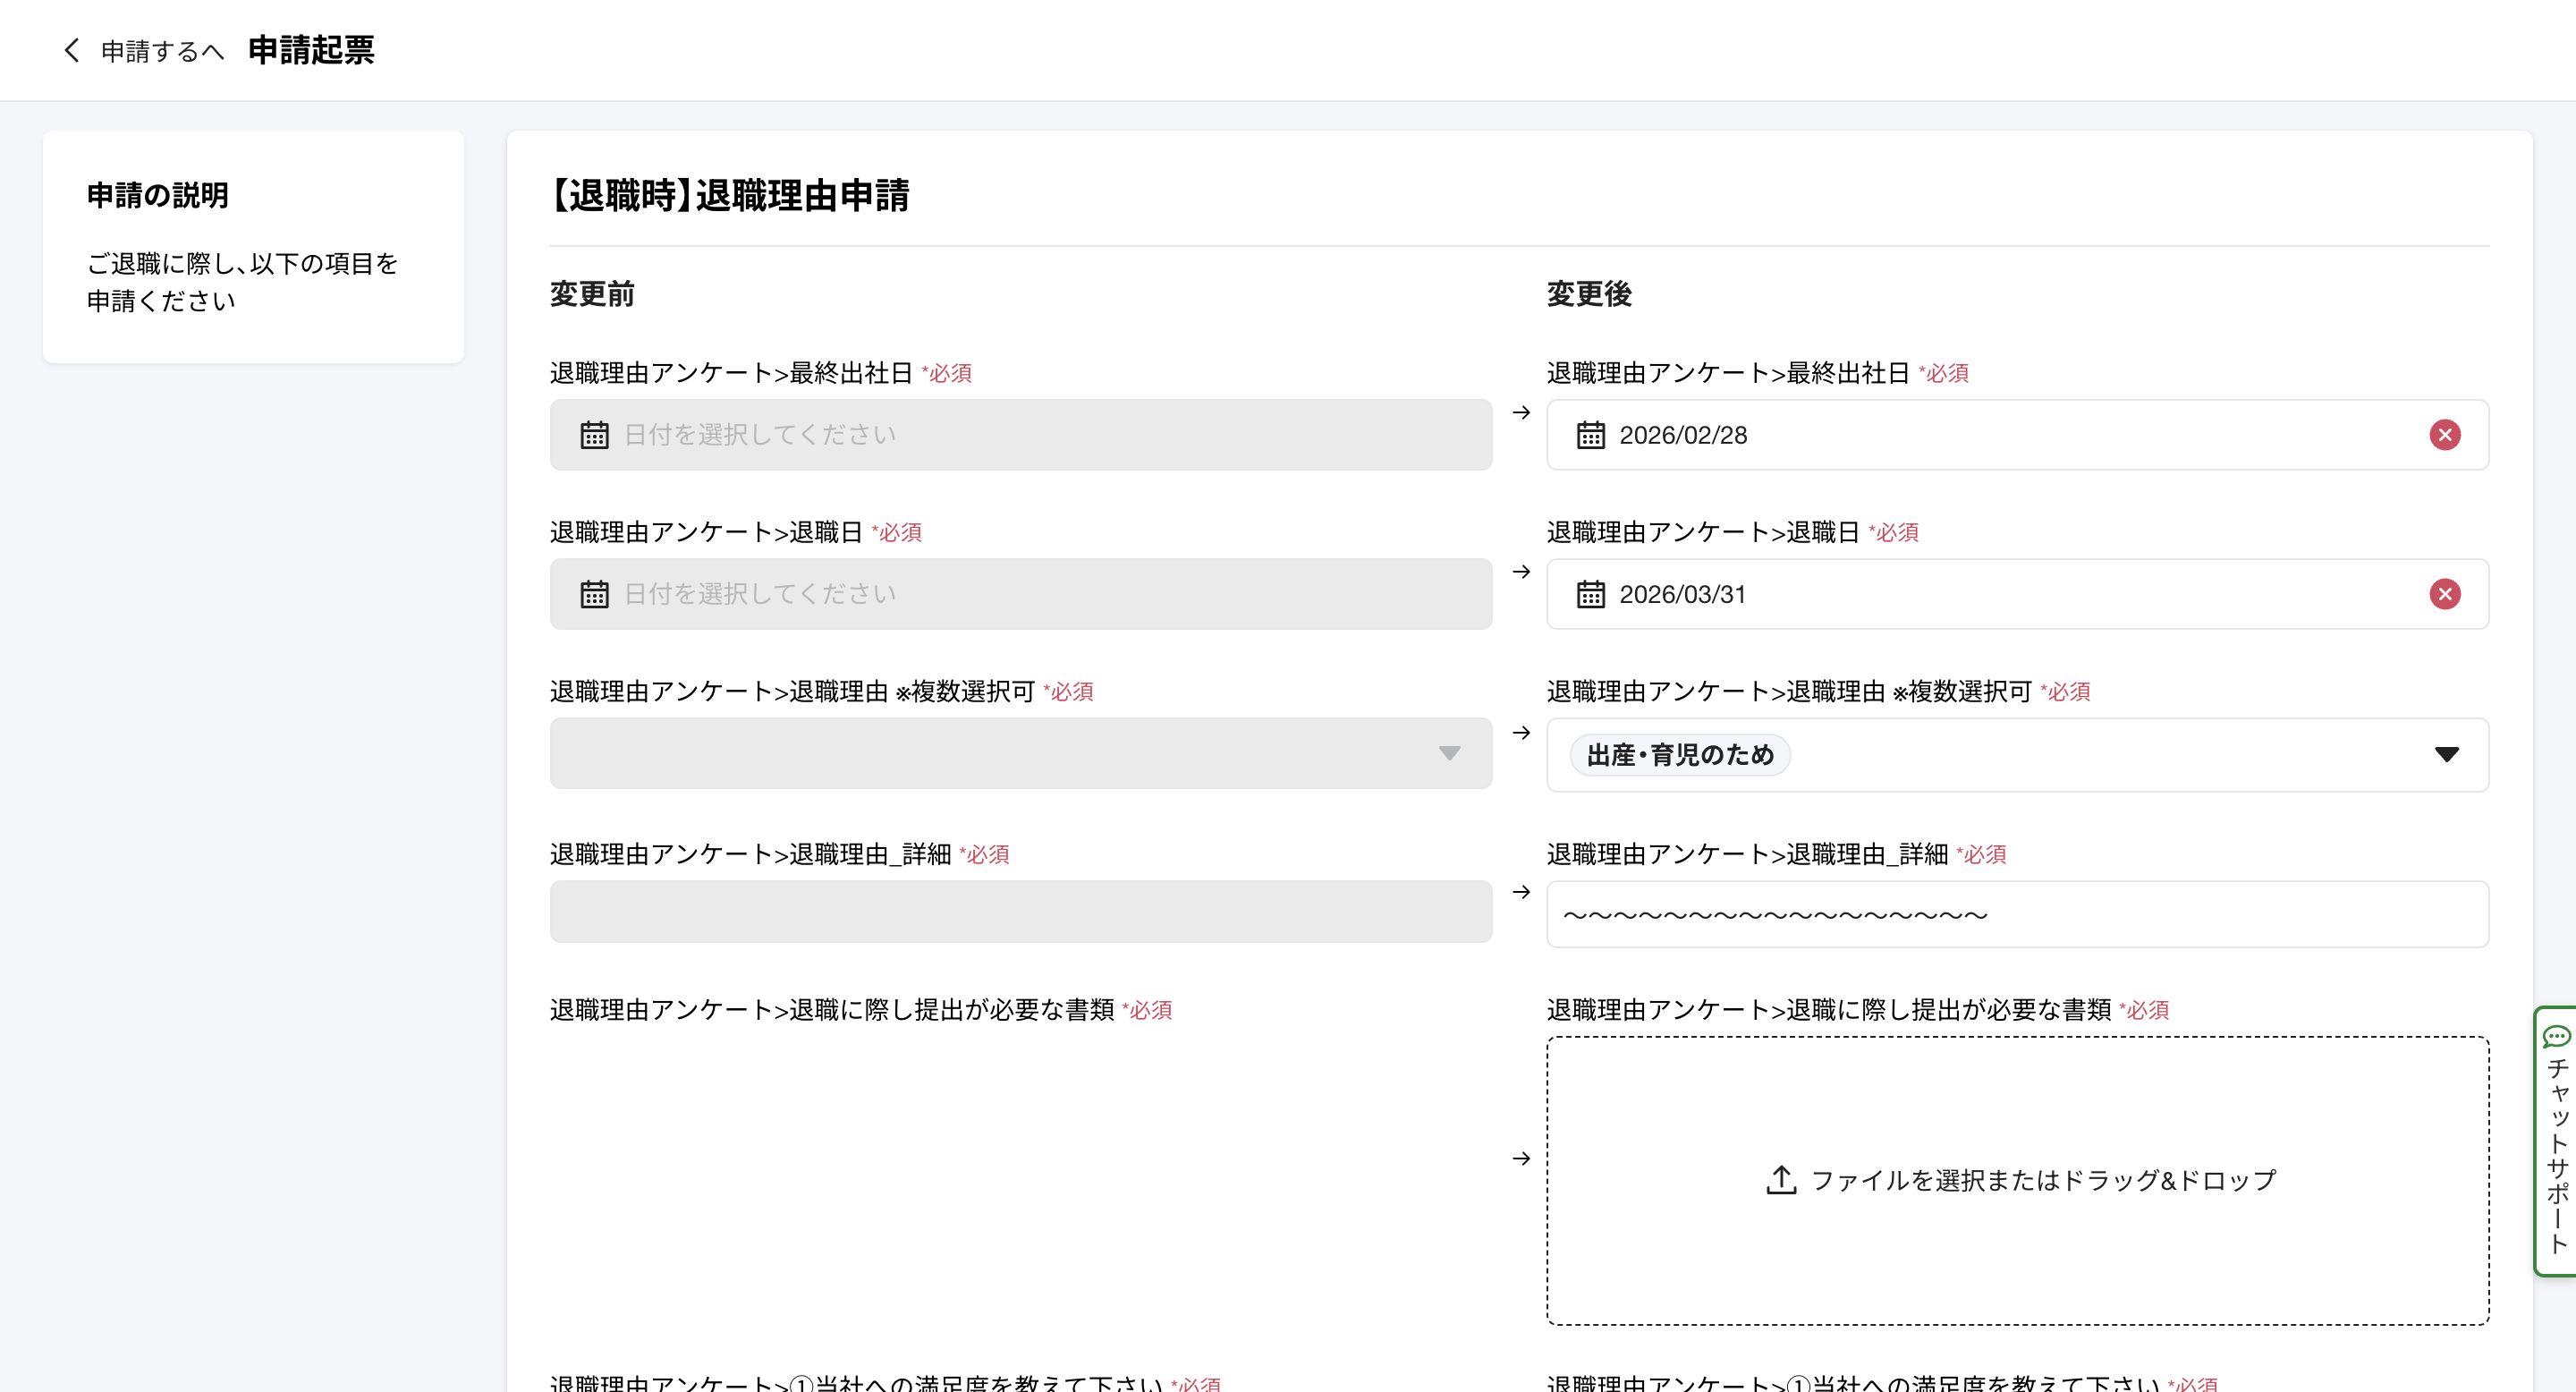
Task: Click the 退職理由_詳細 text field in 変更後
Action: pyautogui.click(x=2016, y=914)
